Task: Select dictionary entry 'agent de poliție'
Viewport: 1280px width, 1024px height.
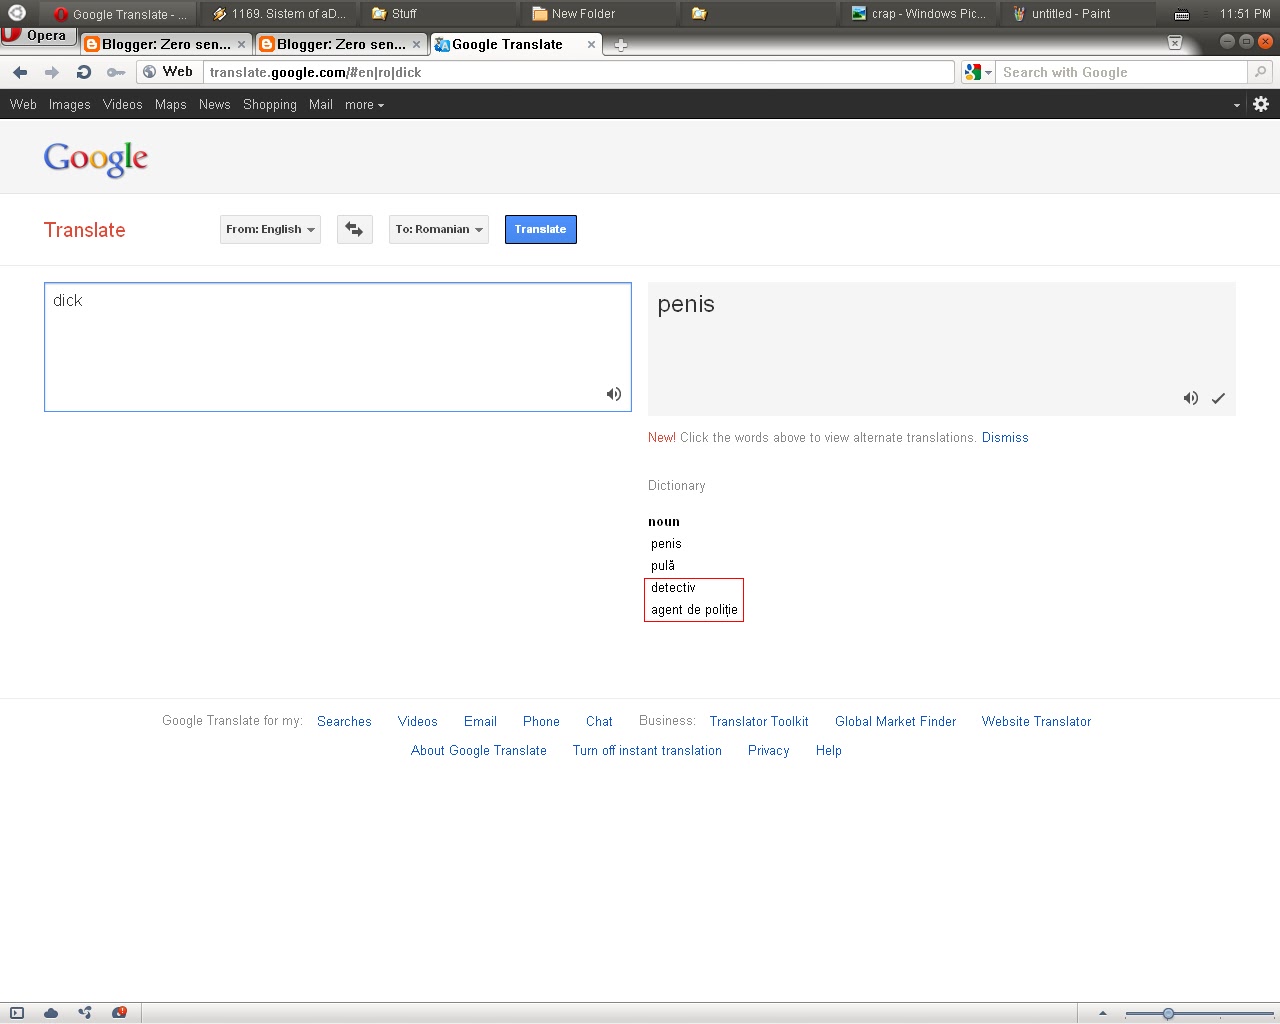Action: coord(694,610)
